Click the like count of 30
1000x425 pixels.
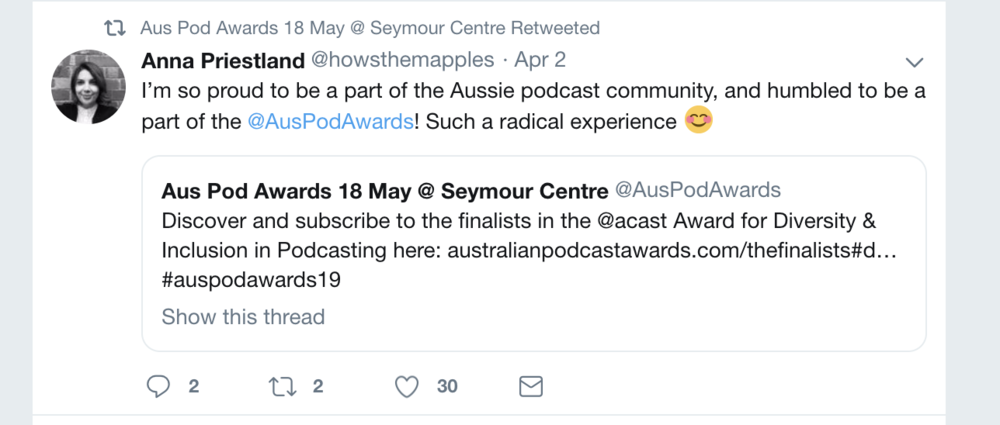(446, 386)
